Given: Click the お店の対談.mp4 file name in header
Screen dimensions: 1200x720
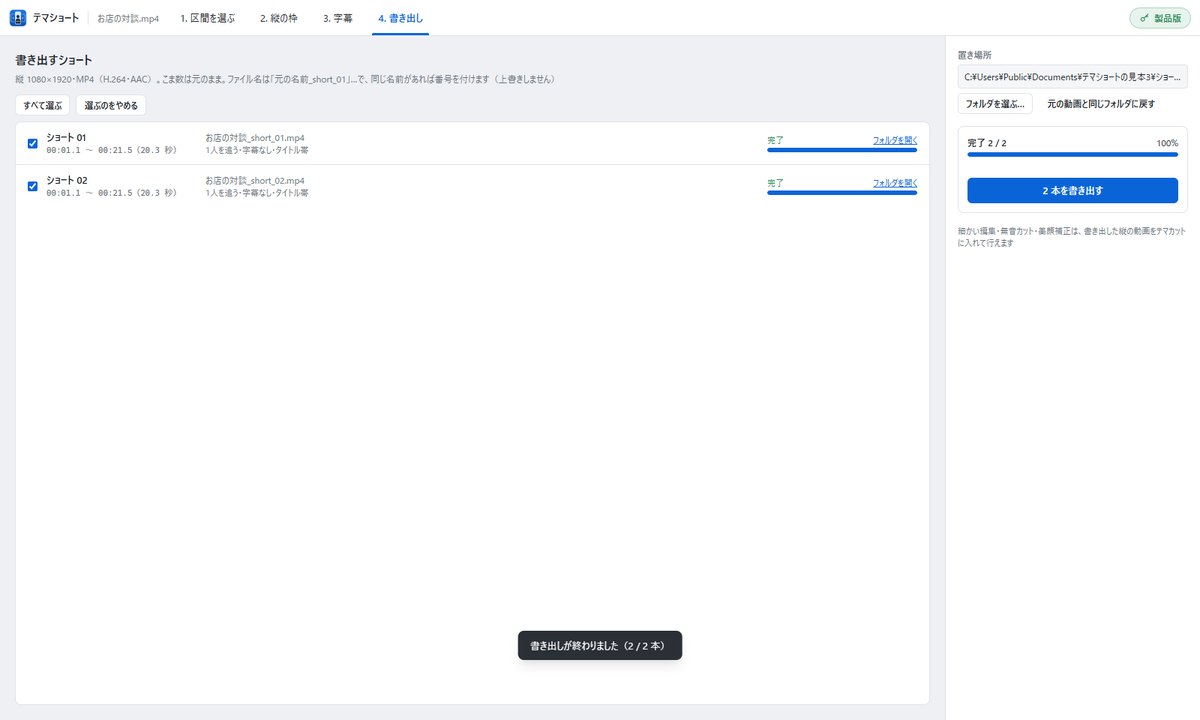Looking at the screenshot, I should pos(128,18).
